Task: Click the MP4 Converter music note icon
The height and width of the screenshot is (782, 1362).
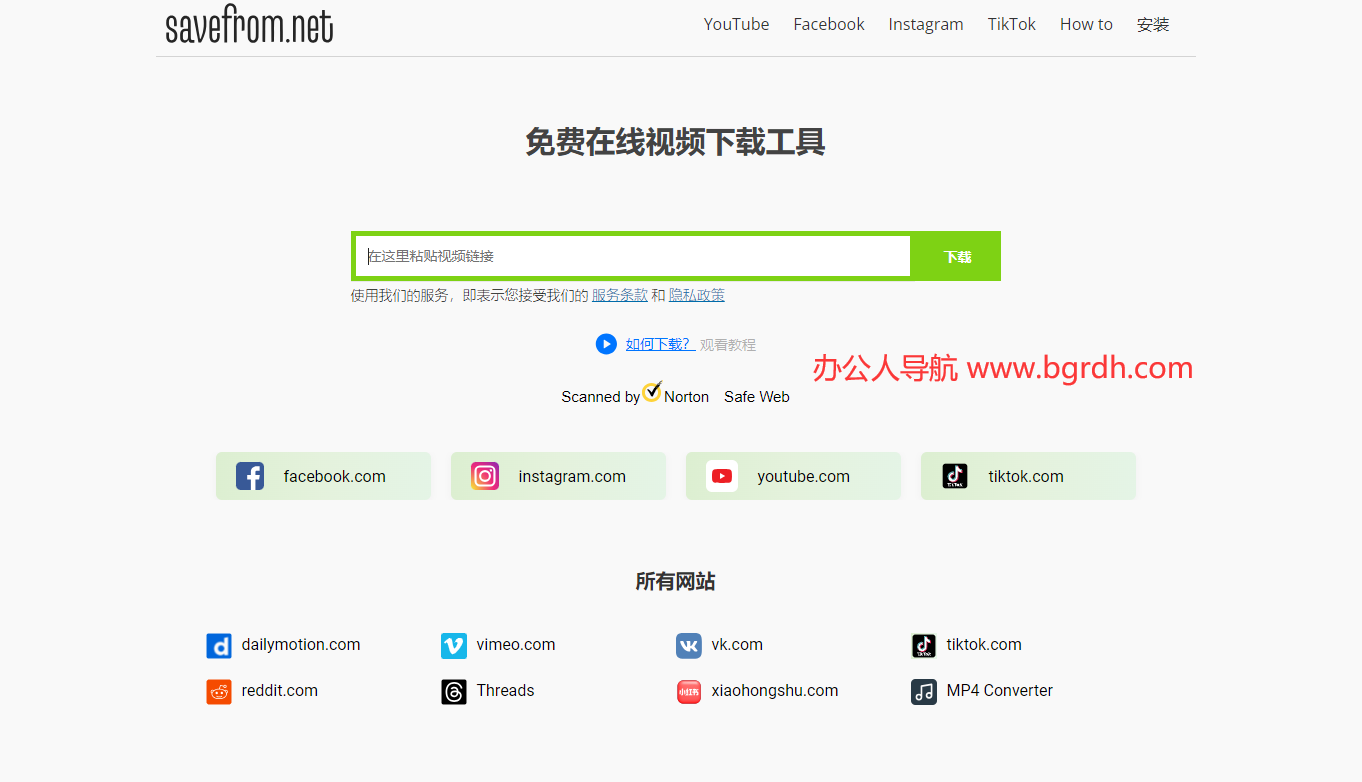Action: 924,692
